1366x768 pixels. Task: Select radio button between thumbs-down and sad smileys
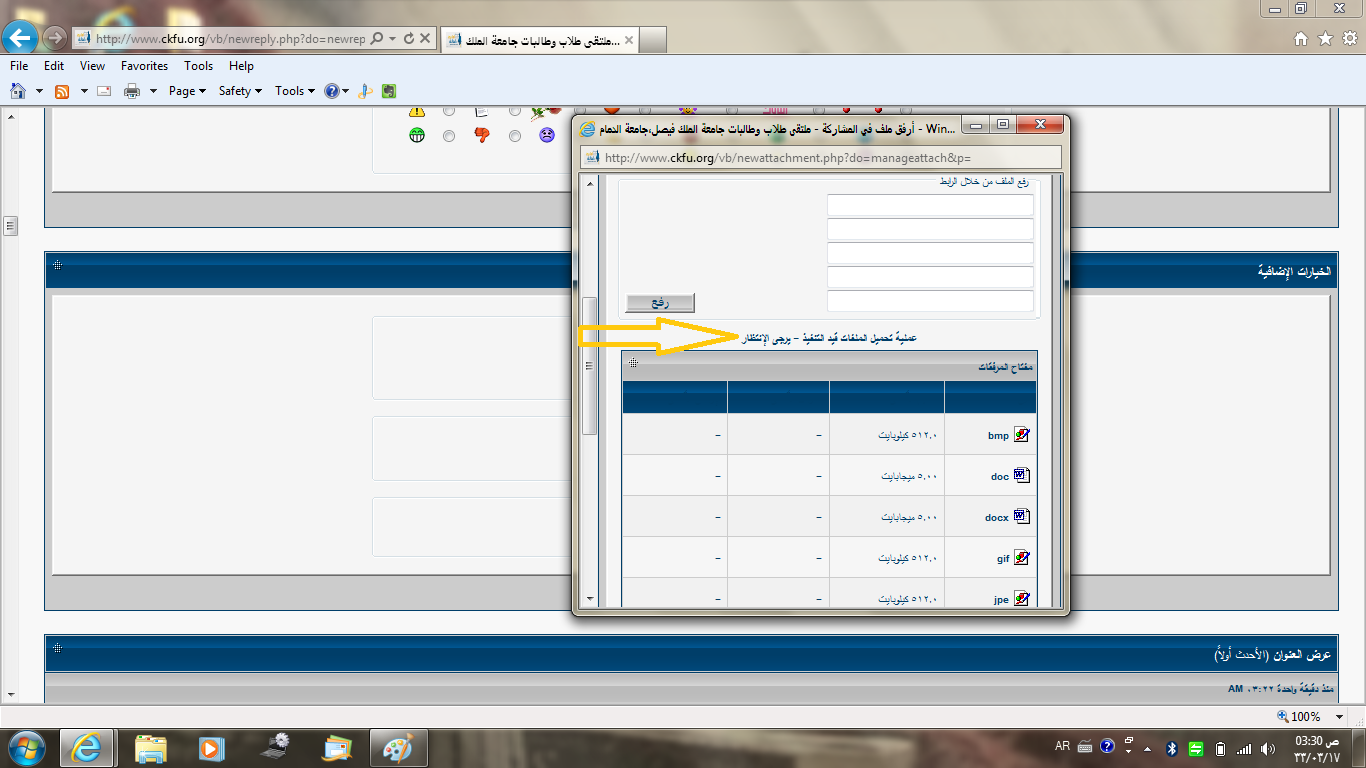(515, 135)
